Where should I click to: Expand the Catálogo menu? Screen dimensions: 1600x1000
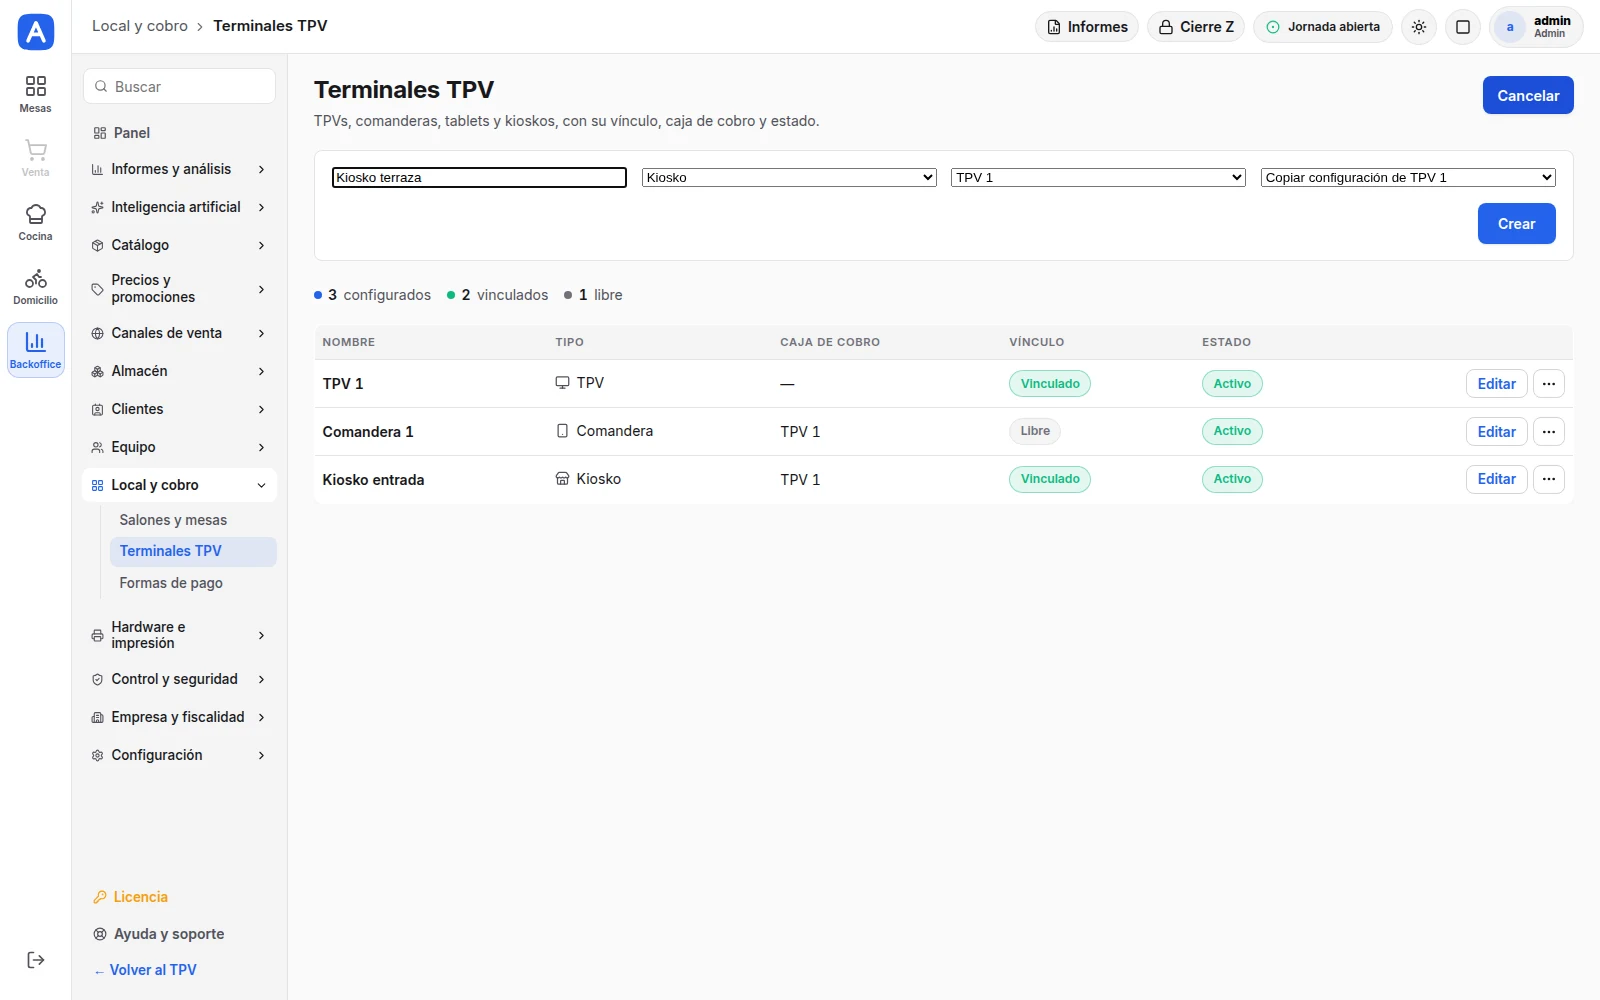[x=179, y=245]
